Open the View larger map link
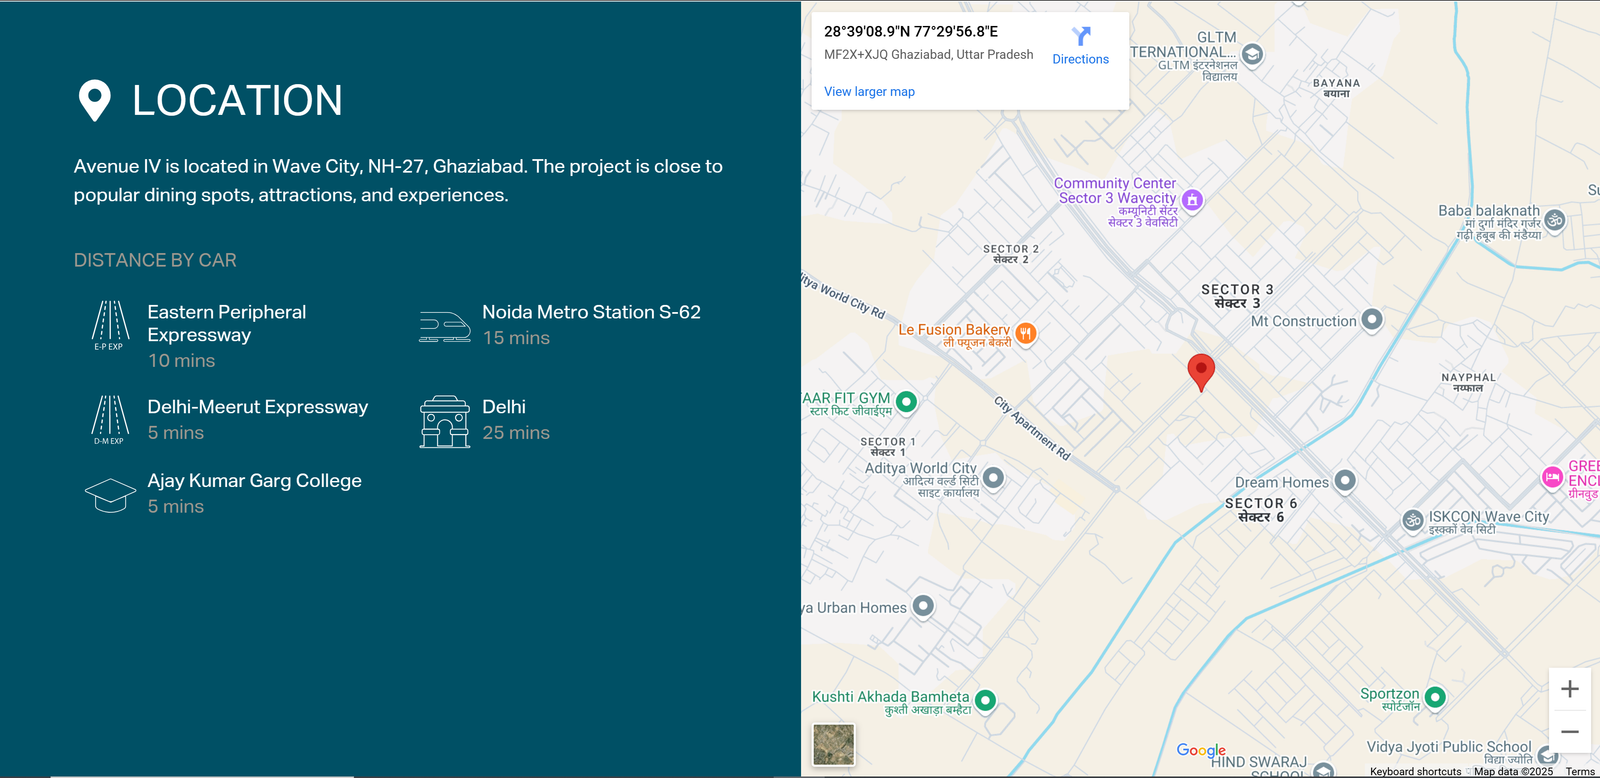 click(x=869, y=91)
